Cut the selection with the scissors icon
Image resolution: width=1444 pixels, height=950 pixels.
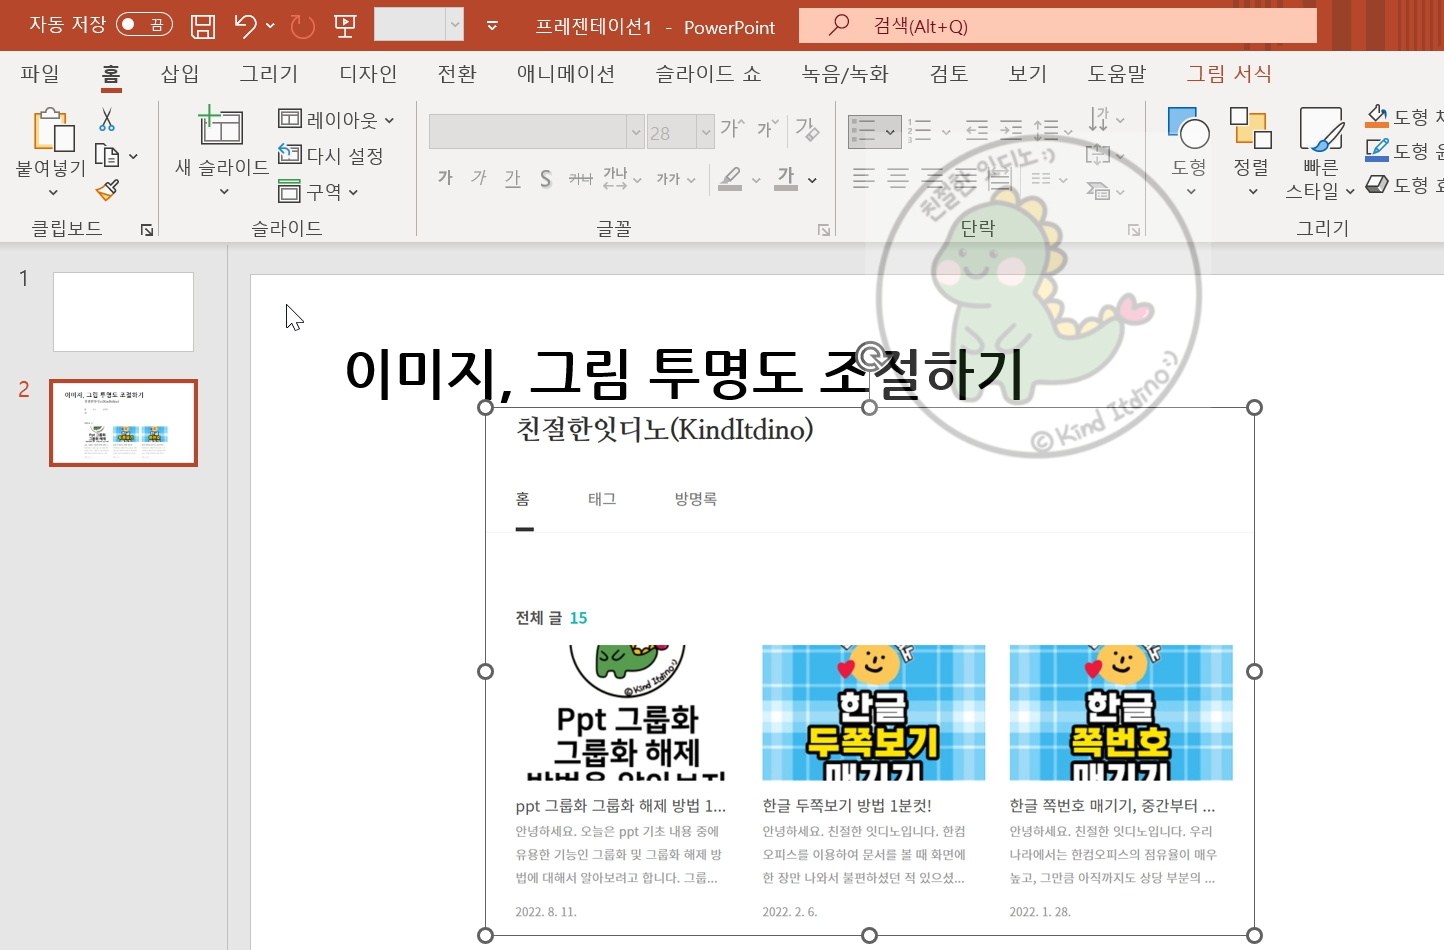click(107, 120)
